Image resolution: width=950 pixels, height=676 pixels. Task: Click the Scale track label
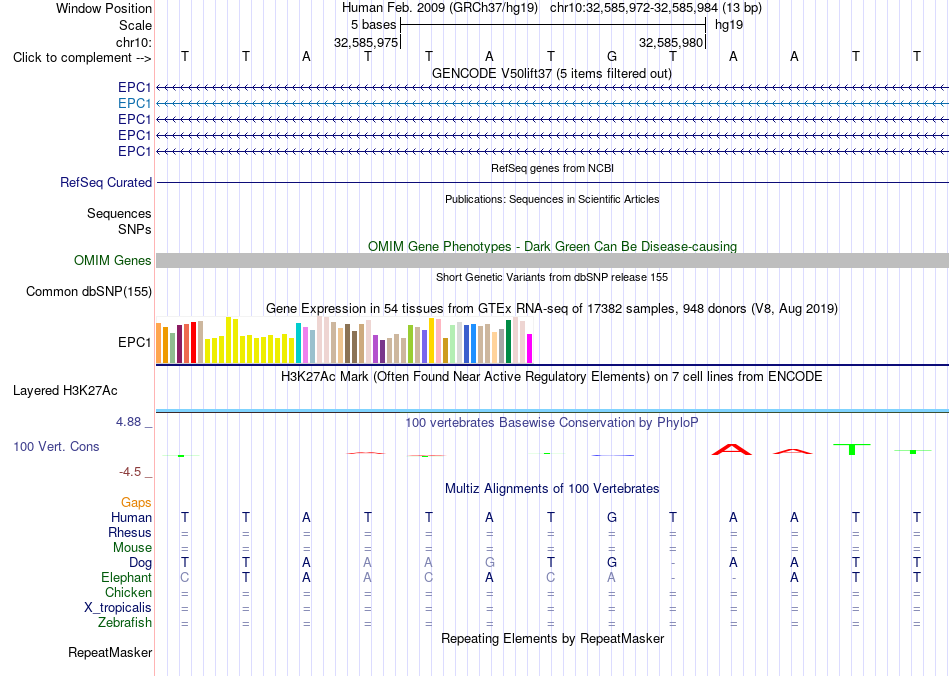pos(135,25)
